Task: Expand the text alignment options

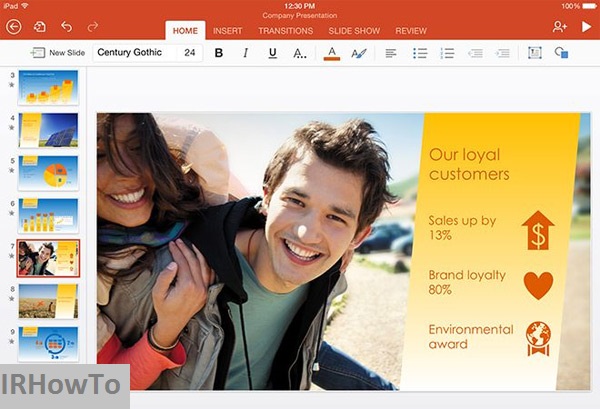Action: click(x=391, y=53)
